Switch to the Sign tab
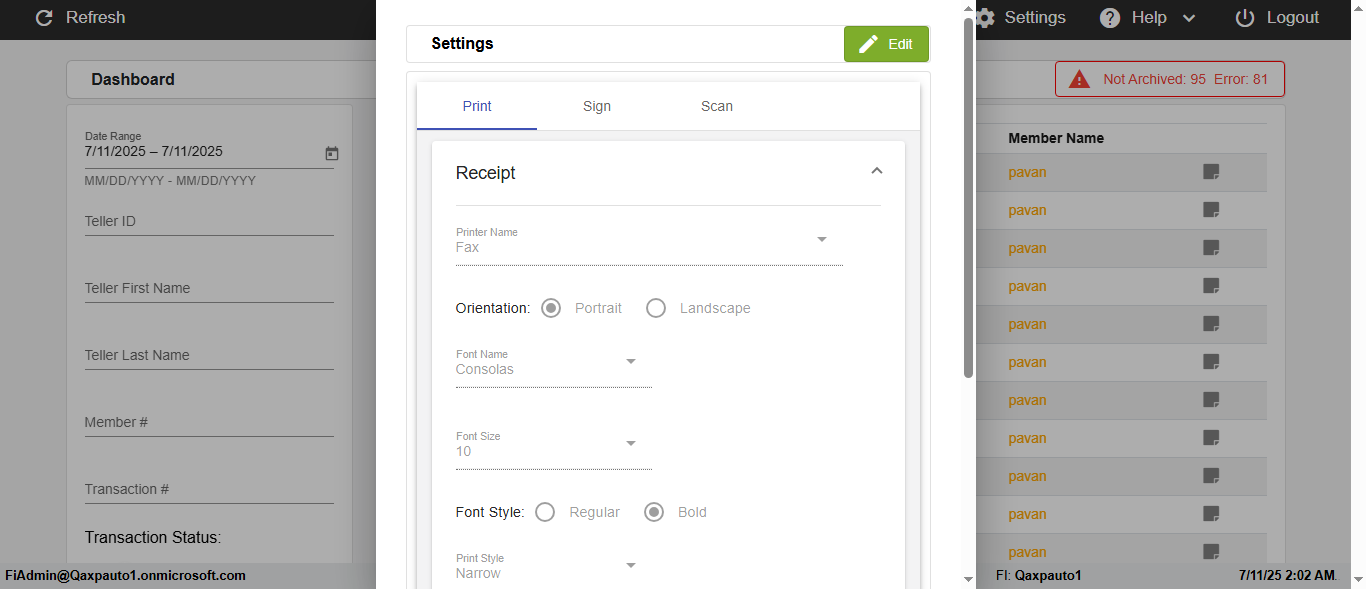 597,106
